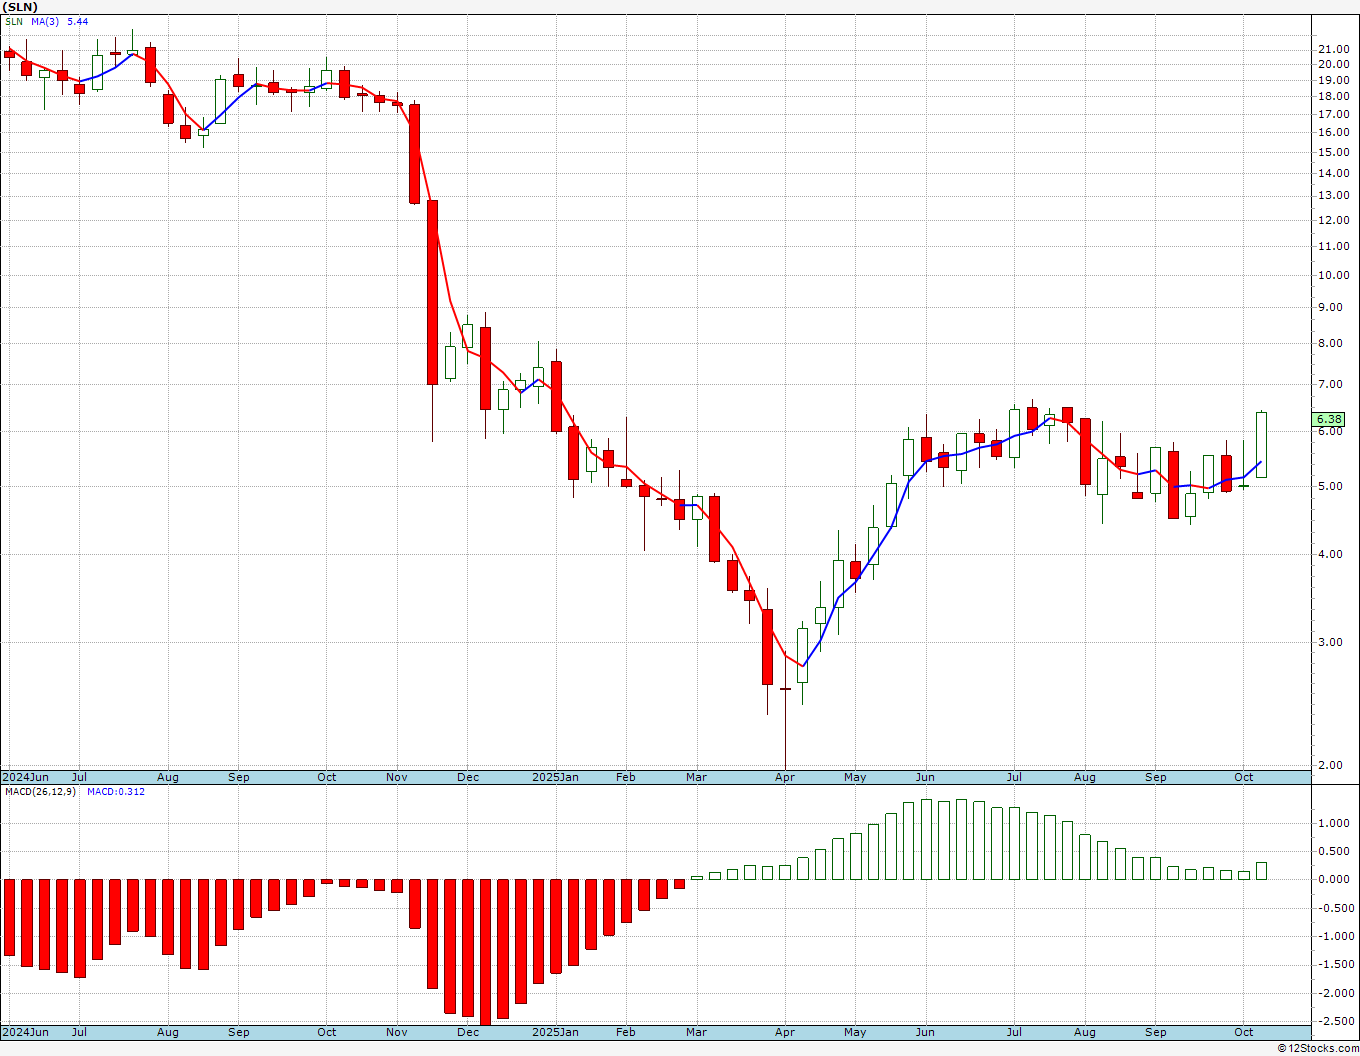The width and height of the screenshot is (1360, 1056).
Task: Select the 2025Jan marker on price timeline
Action: pyautogui.click(x=555, y=777)
